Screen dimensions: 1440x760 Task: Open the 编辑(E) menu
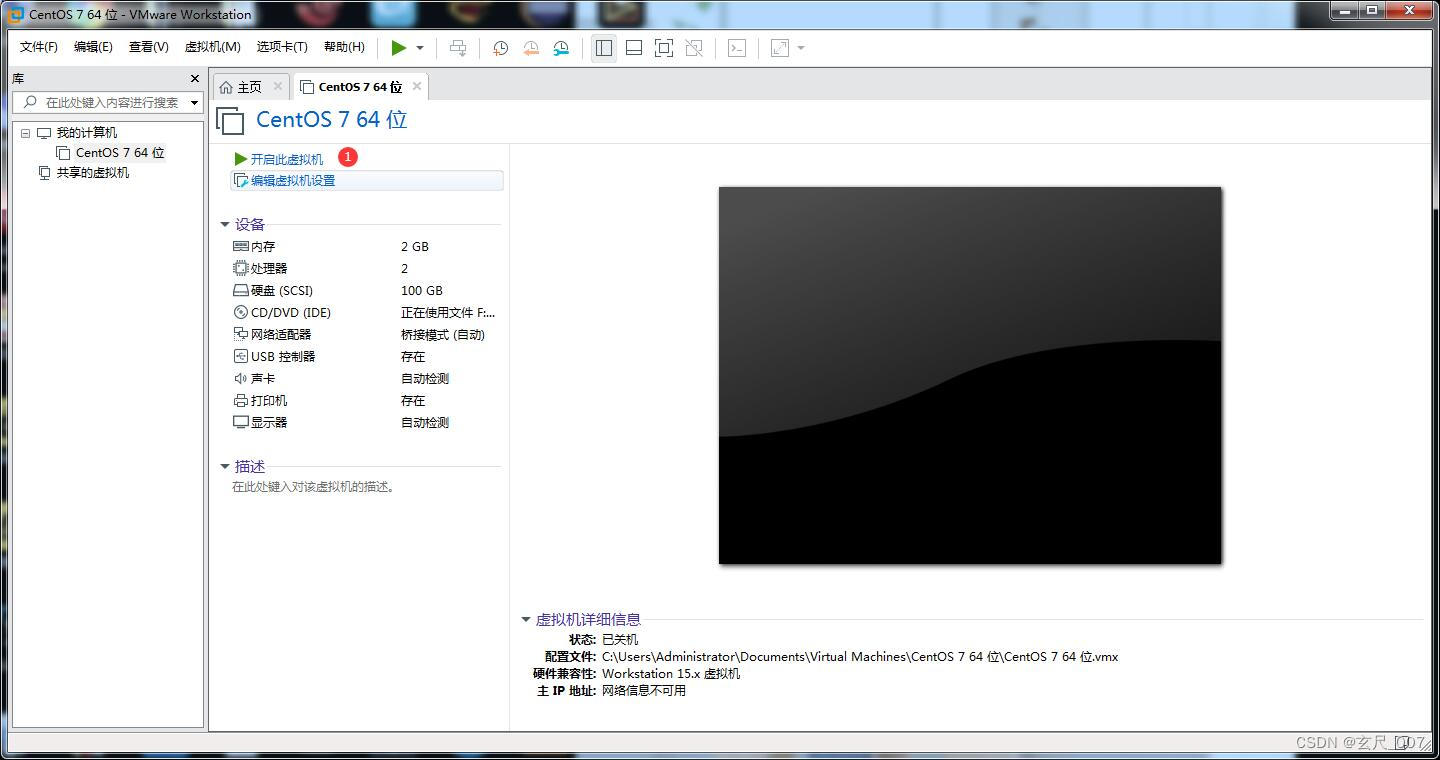(93, 47)
